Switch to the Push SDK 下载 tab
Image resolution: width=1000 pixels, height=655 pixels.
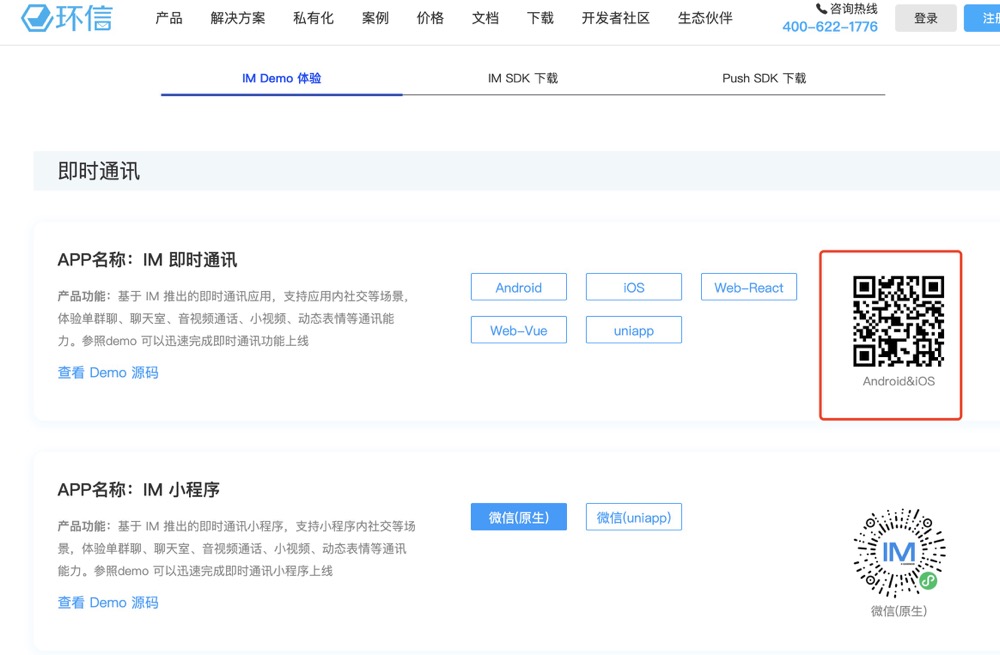click(764, 78)
